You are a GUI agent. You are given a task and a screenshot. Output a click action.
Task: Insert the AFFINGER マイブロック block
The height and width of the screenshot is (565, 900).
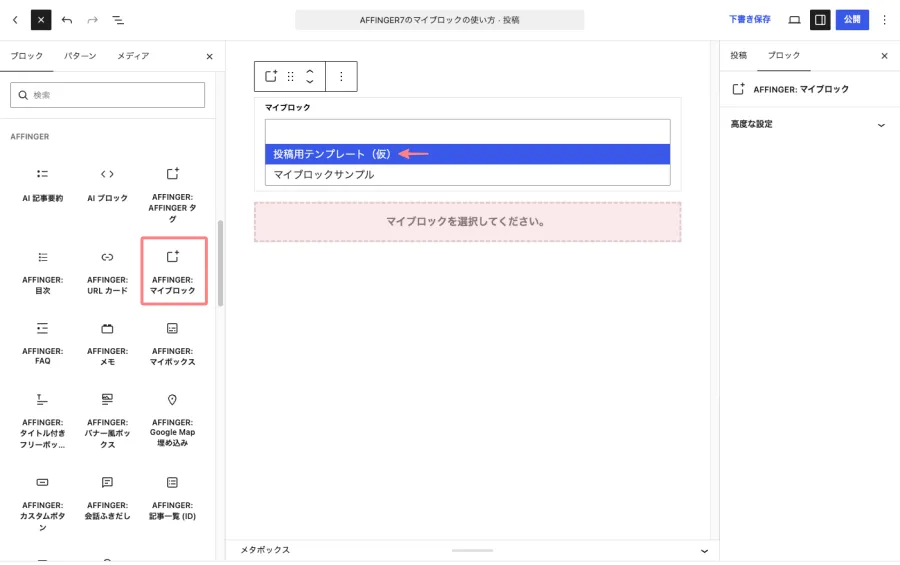coord(174,271)
